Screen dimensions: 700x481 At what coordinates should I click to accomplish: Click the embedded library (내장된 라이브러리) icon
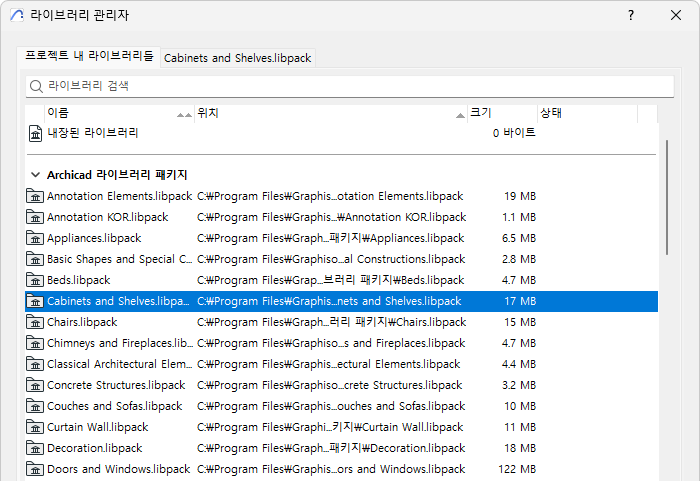click(x=35, y=133)
